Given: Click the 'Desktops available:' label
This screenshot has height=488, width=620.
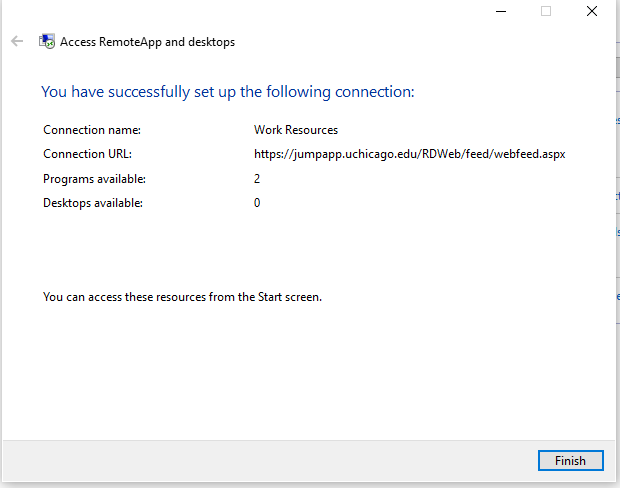Looking at the screenshot, I should click(93, 203).
